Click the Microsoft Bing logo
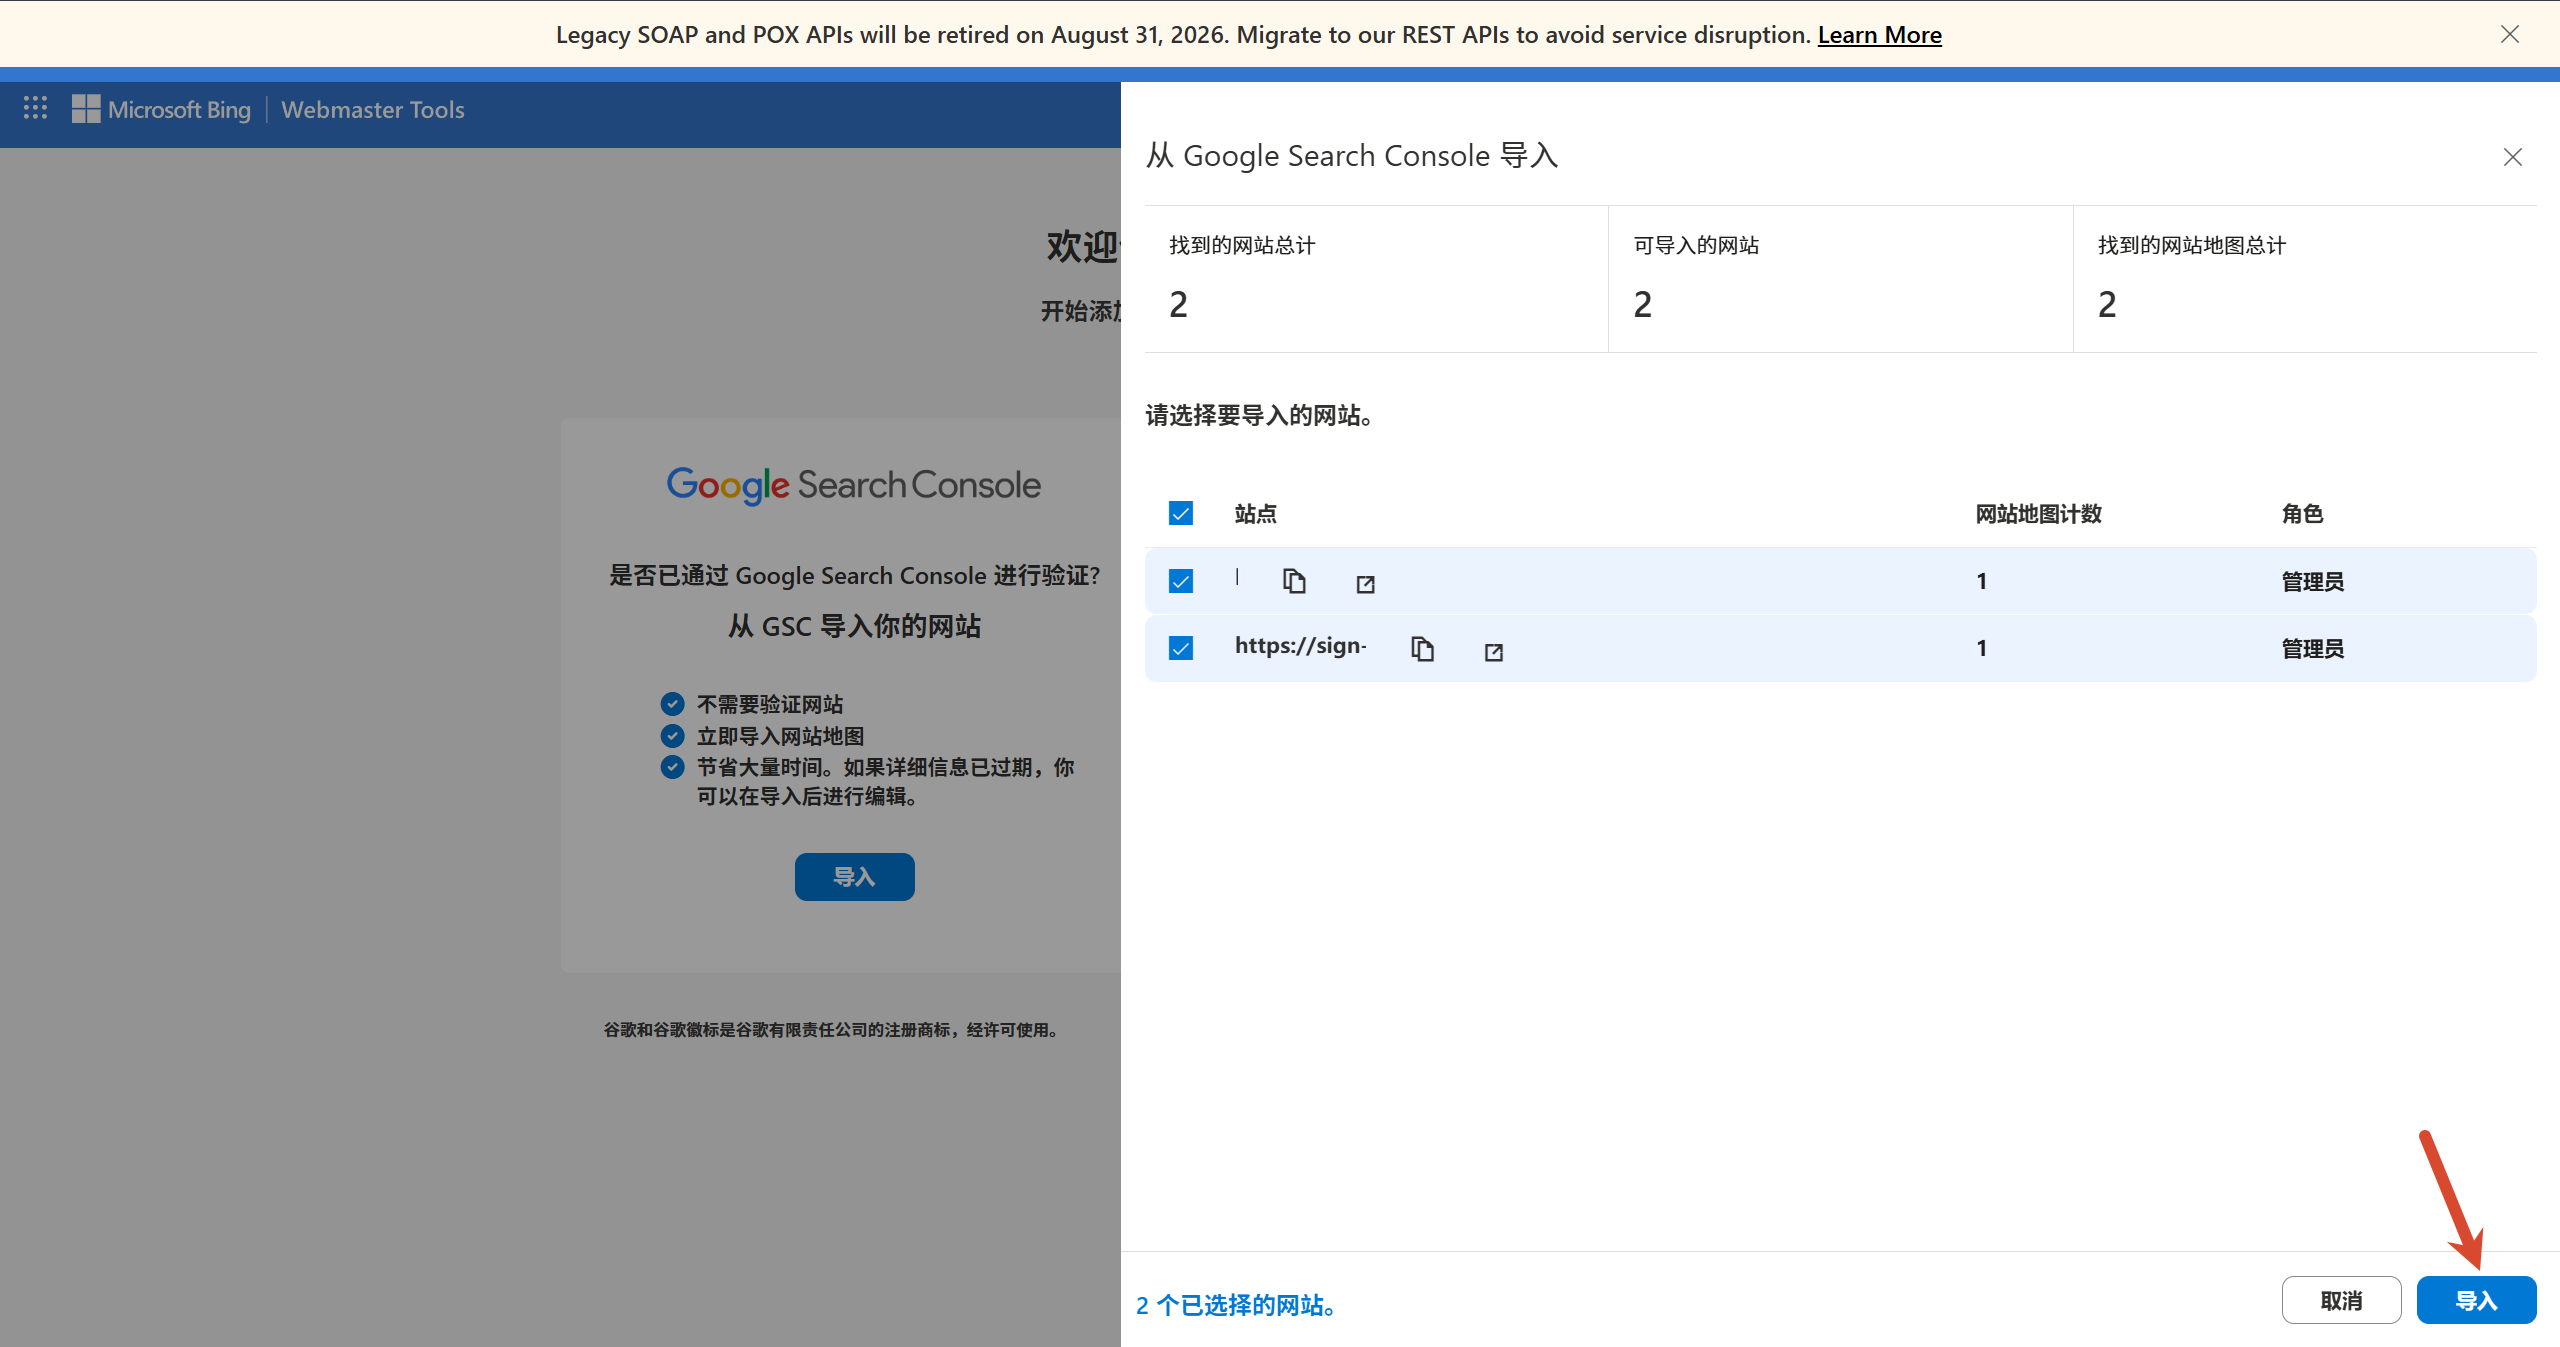Viewport: 2560px width, 1347px height. [161, 109]
